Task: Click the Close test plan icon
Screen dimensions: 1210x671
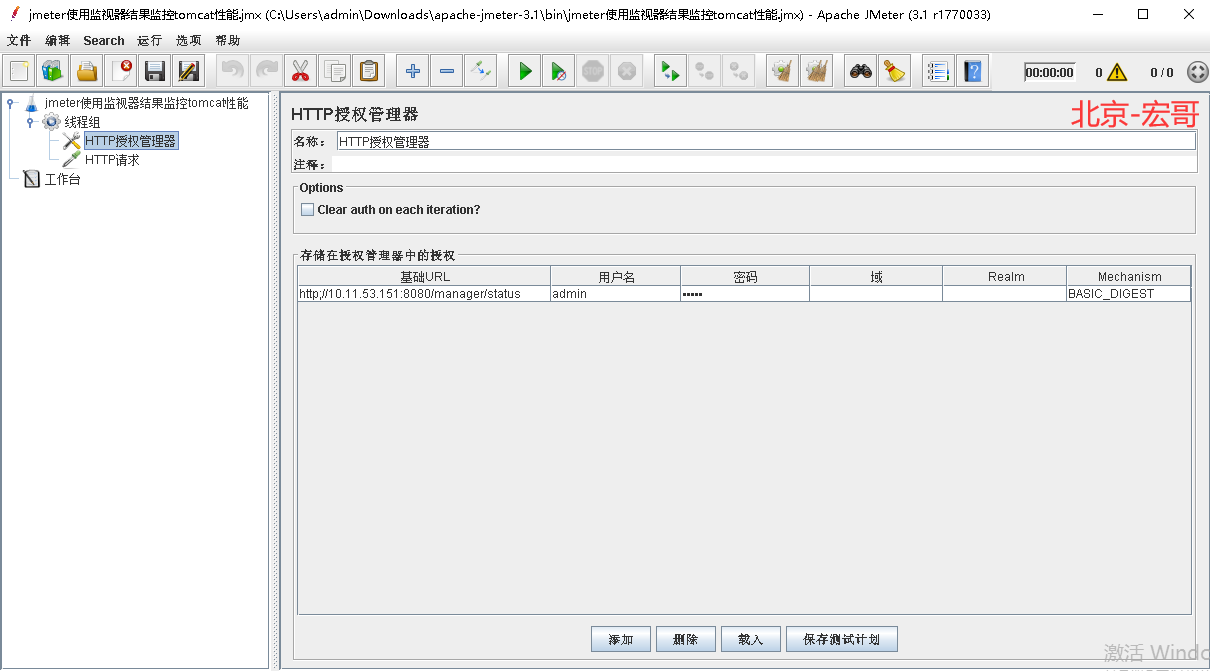Action: 121,71
